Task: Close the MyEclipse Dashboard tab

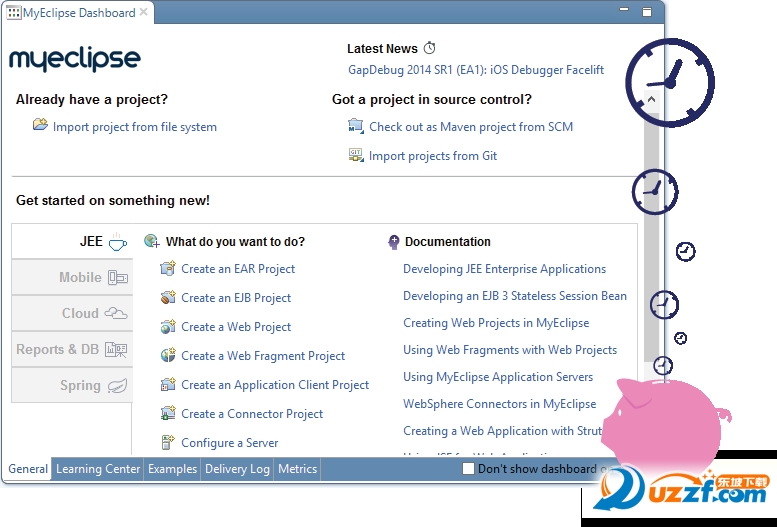Action: (x=144, y=12)
